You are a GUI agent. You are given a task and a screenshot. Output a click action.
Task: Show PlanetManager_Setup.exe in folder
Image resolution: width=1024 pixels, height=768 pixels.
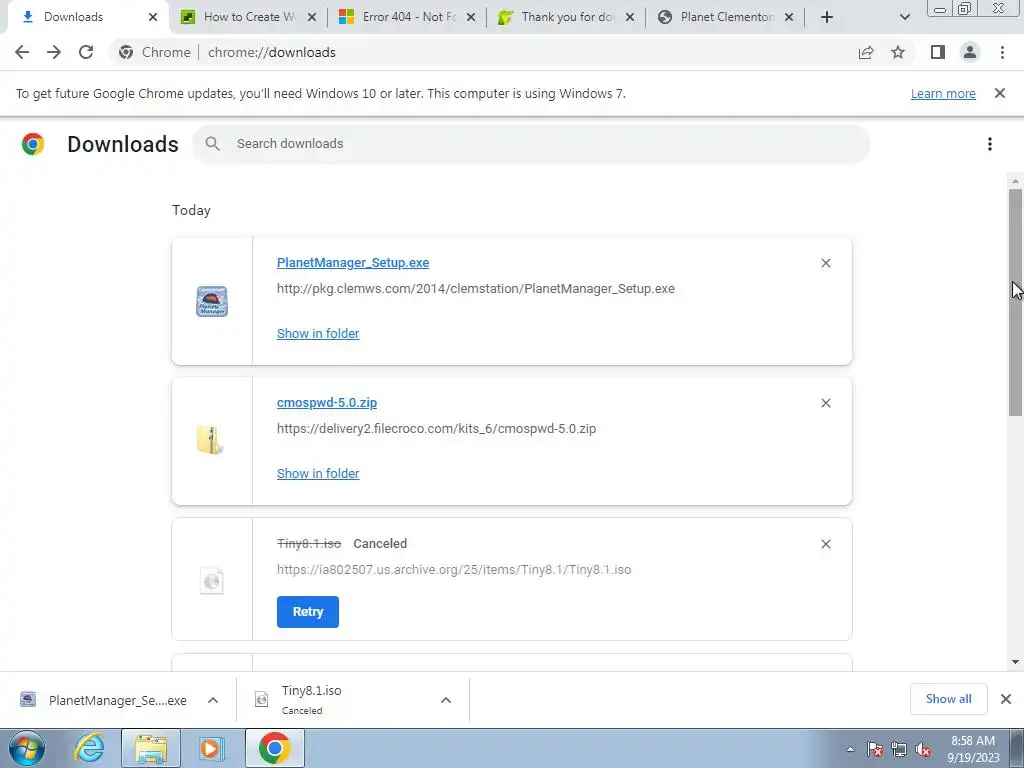(x=318, y=334)
